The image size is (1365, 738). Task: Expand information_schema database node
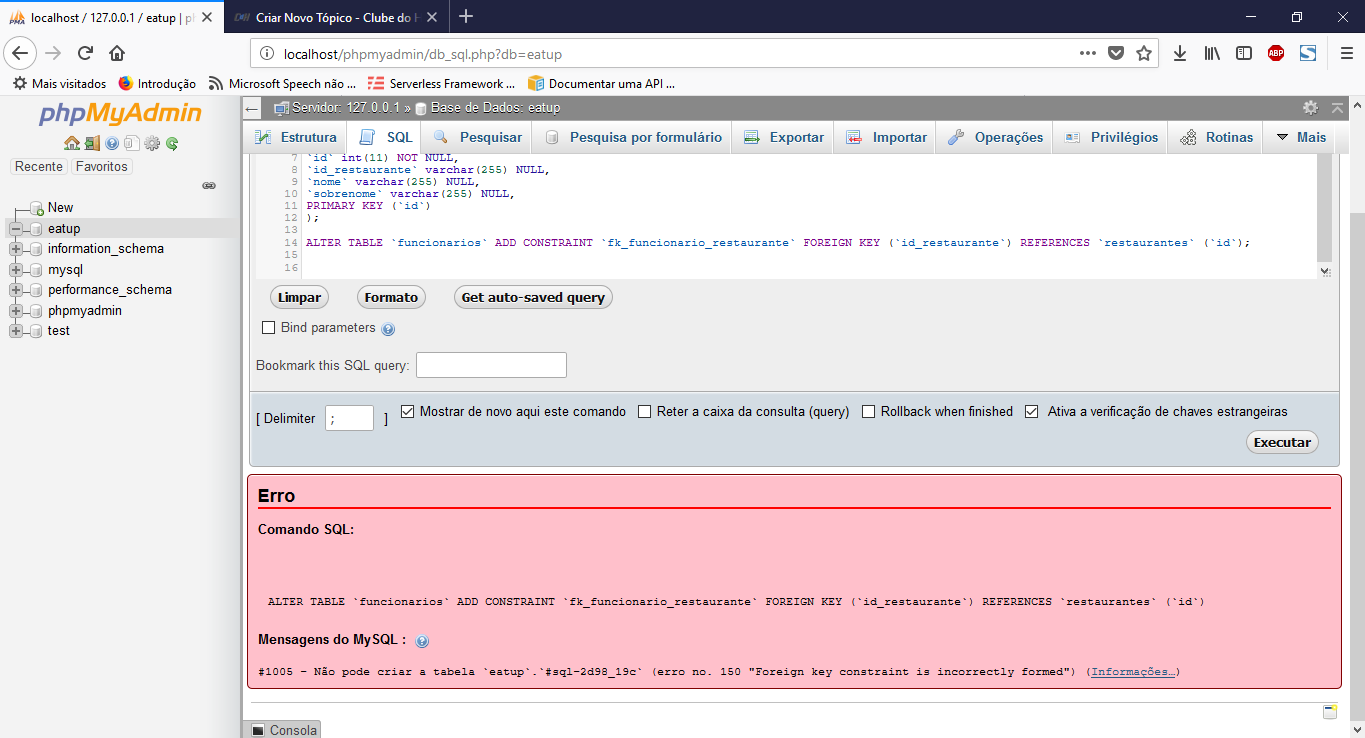16,249
